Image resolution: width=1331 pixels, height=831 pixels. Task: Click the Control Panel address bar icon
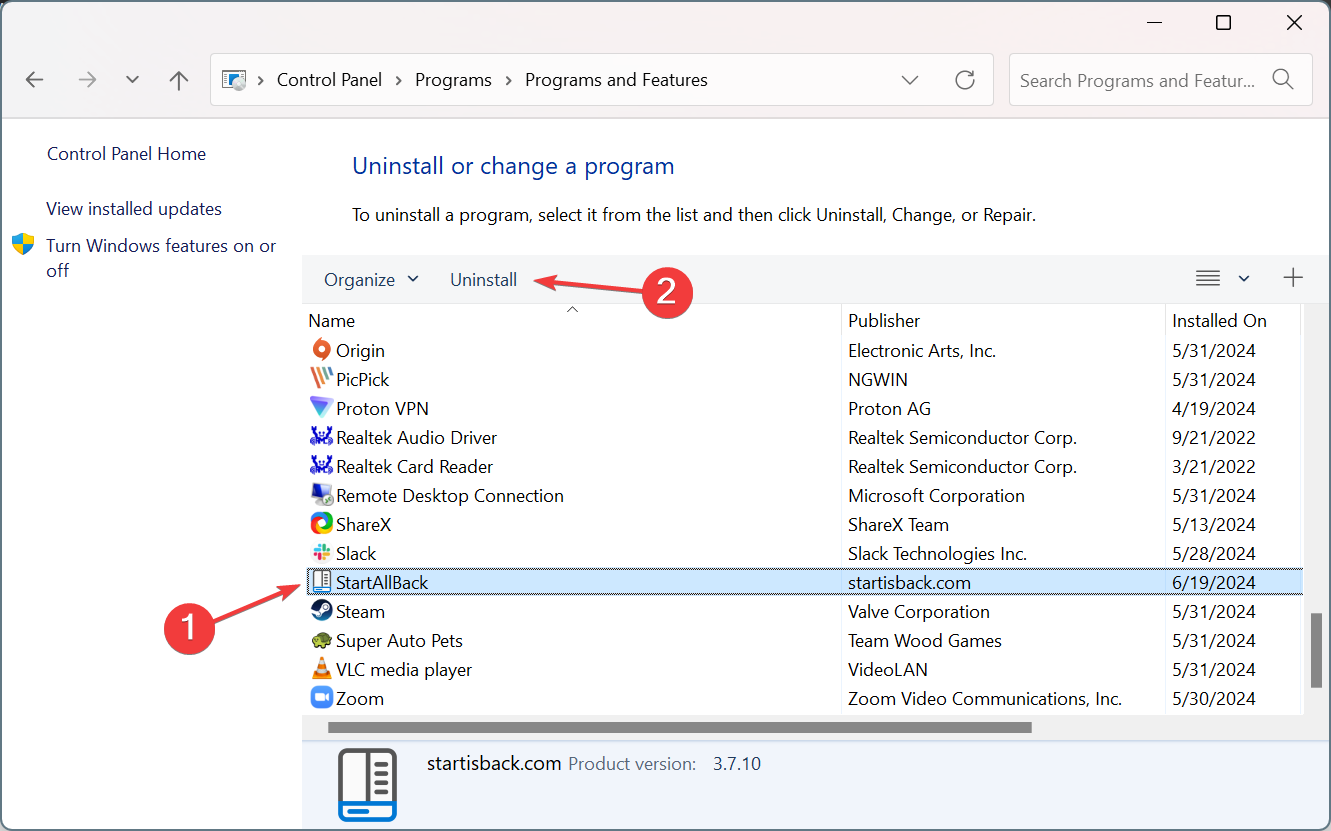click(234, 80)
